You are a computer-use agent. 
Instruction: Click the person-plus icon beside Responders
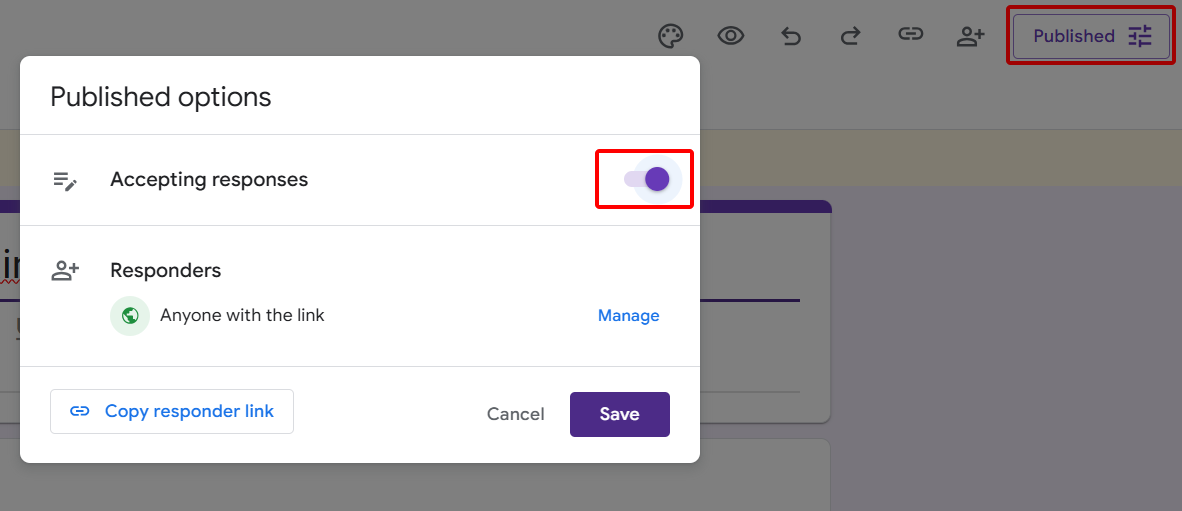coord(66,271)
